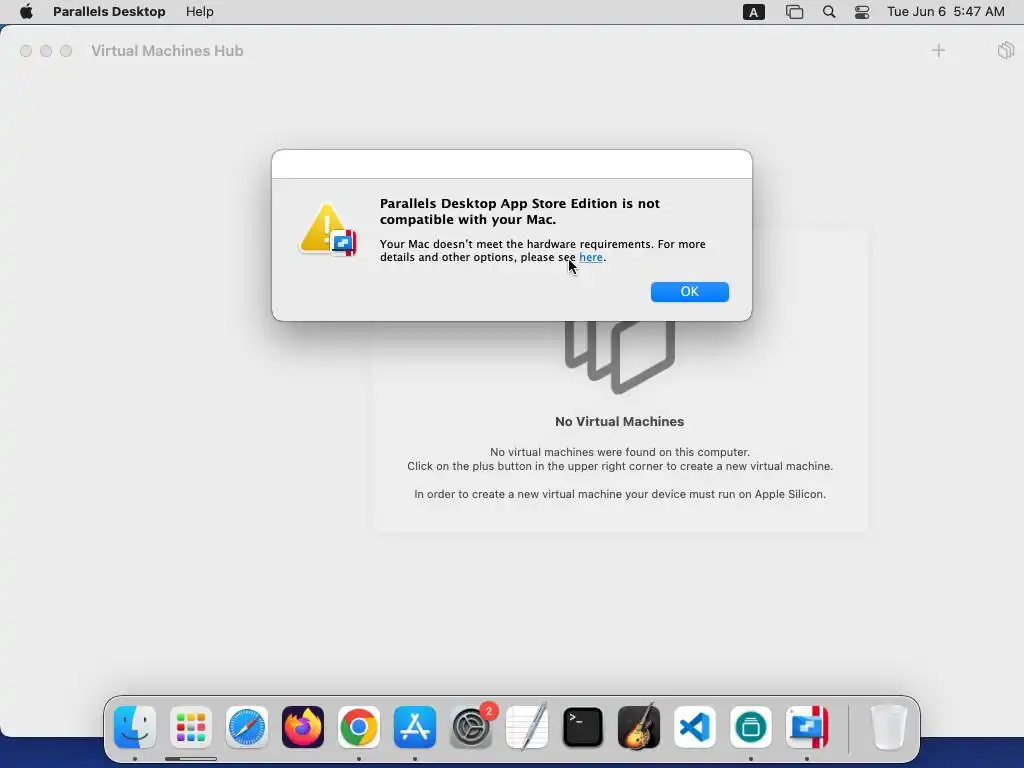Click the date and time in menu bar

click(x=946, y=12)
